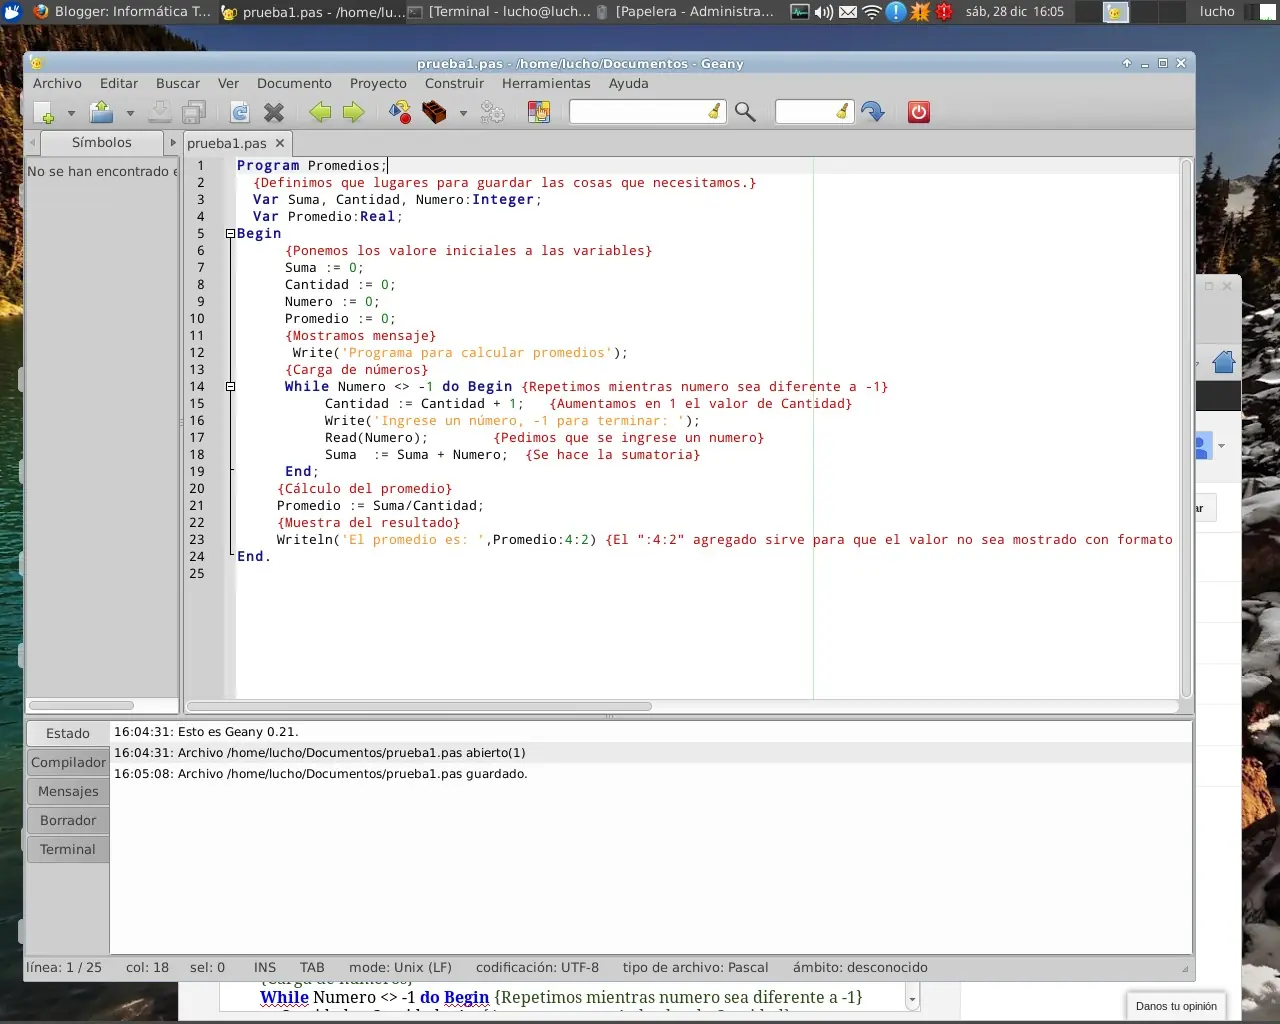Screen dimensions: 1280x1024
Task: Close current file using toolbar X icon
Action: [274, 112]
